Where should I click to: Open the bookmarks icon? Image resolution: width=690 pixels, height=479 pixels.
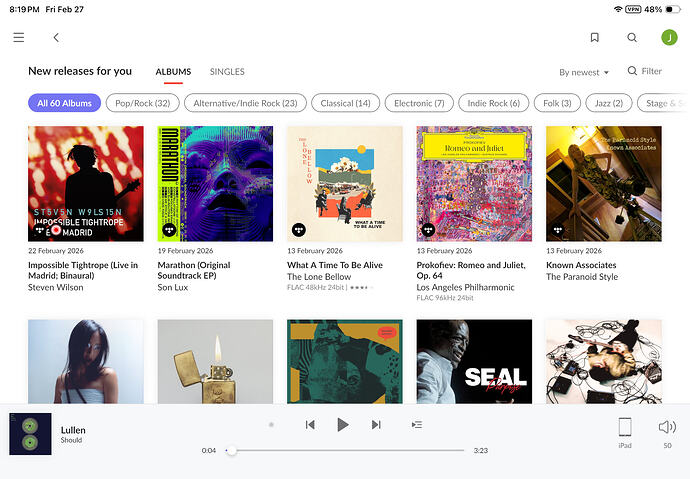tap(594, 38)
